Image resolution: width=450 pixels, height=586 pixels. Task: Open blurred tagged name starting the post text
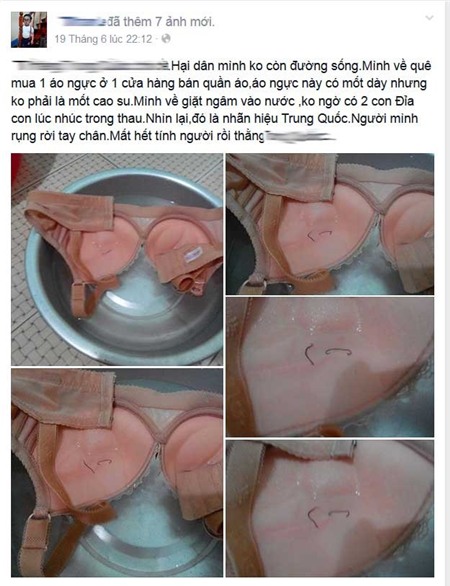pyautogui.click(x=91, y=66)
